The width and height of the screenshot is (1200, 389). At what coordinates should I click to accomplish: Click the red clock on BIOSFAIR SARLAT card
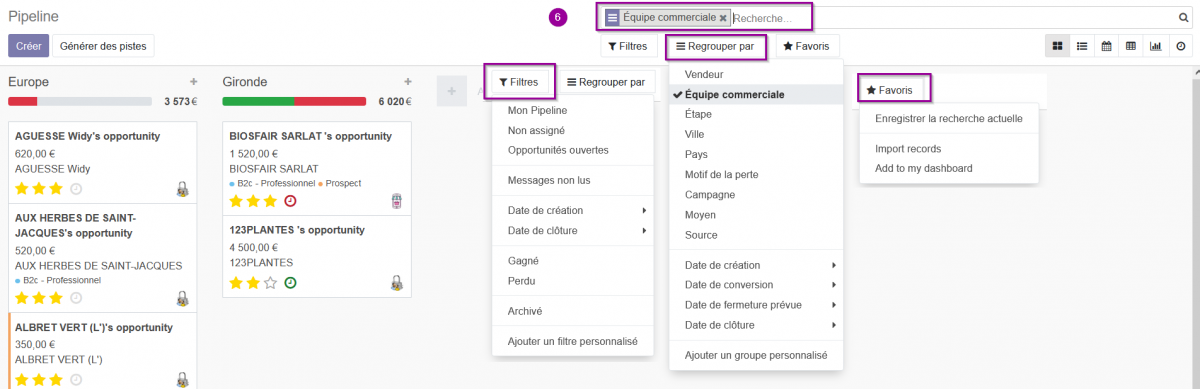tap(291, 200)
